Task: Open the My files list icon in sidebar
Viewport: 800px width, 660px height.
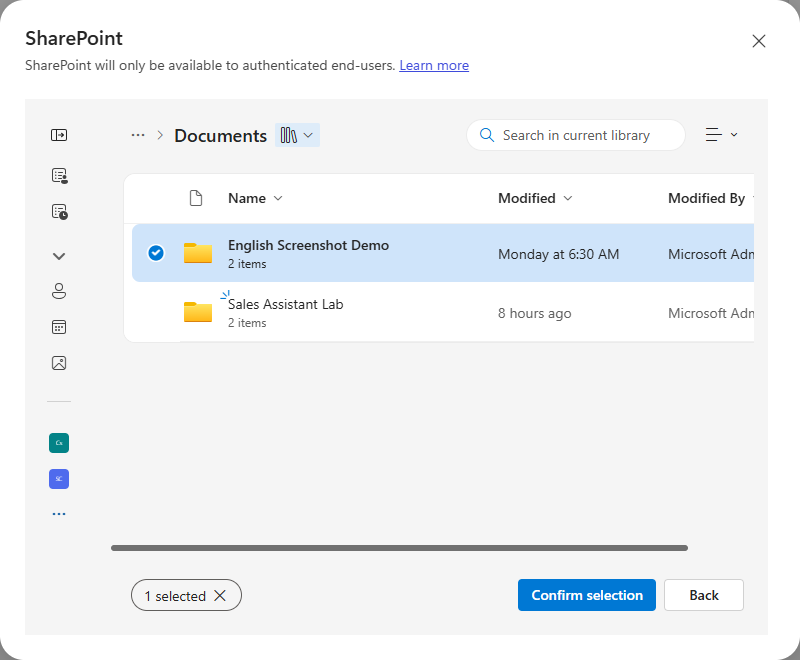Action: (59, 175)
